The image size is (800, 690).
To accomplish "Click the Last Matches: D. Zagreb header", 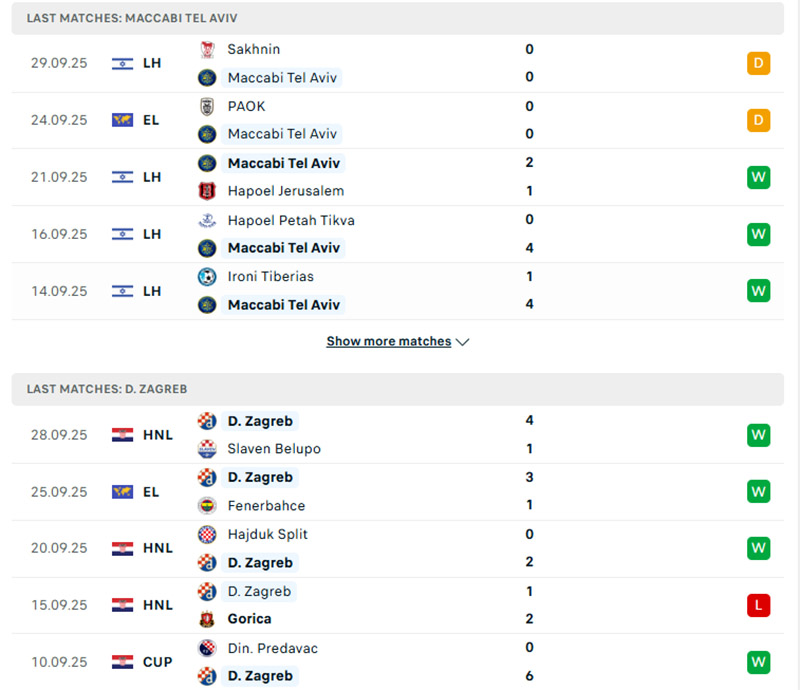I will coord(107,389).
